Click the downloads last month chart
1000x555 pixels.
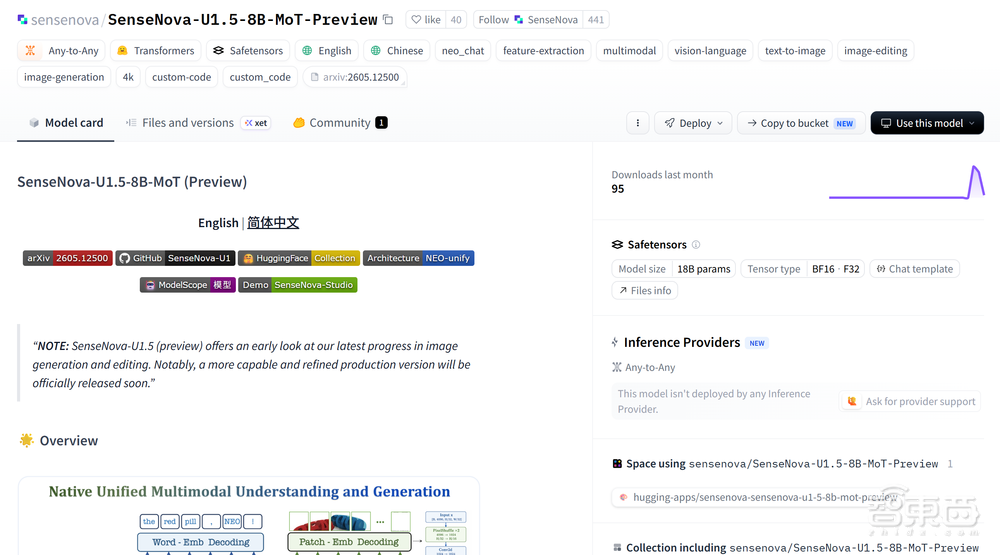pos(906,182)
